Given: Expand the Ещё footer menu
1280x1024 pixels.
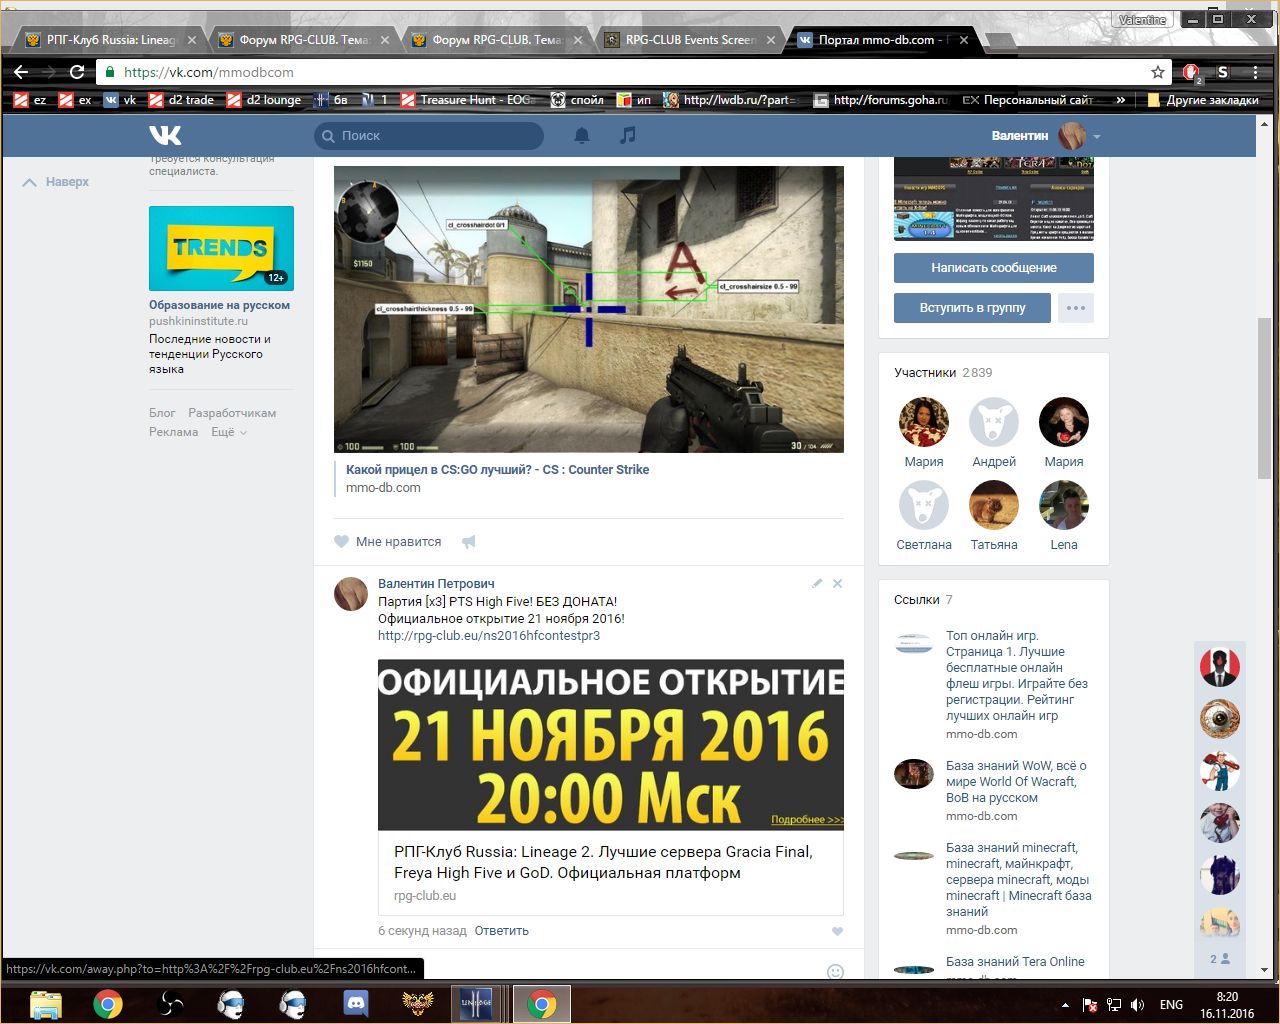Looking at the screenshot, I should 229,432.
